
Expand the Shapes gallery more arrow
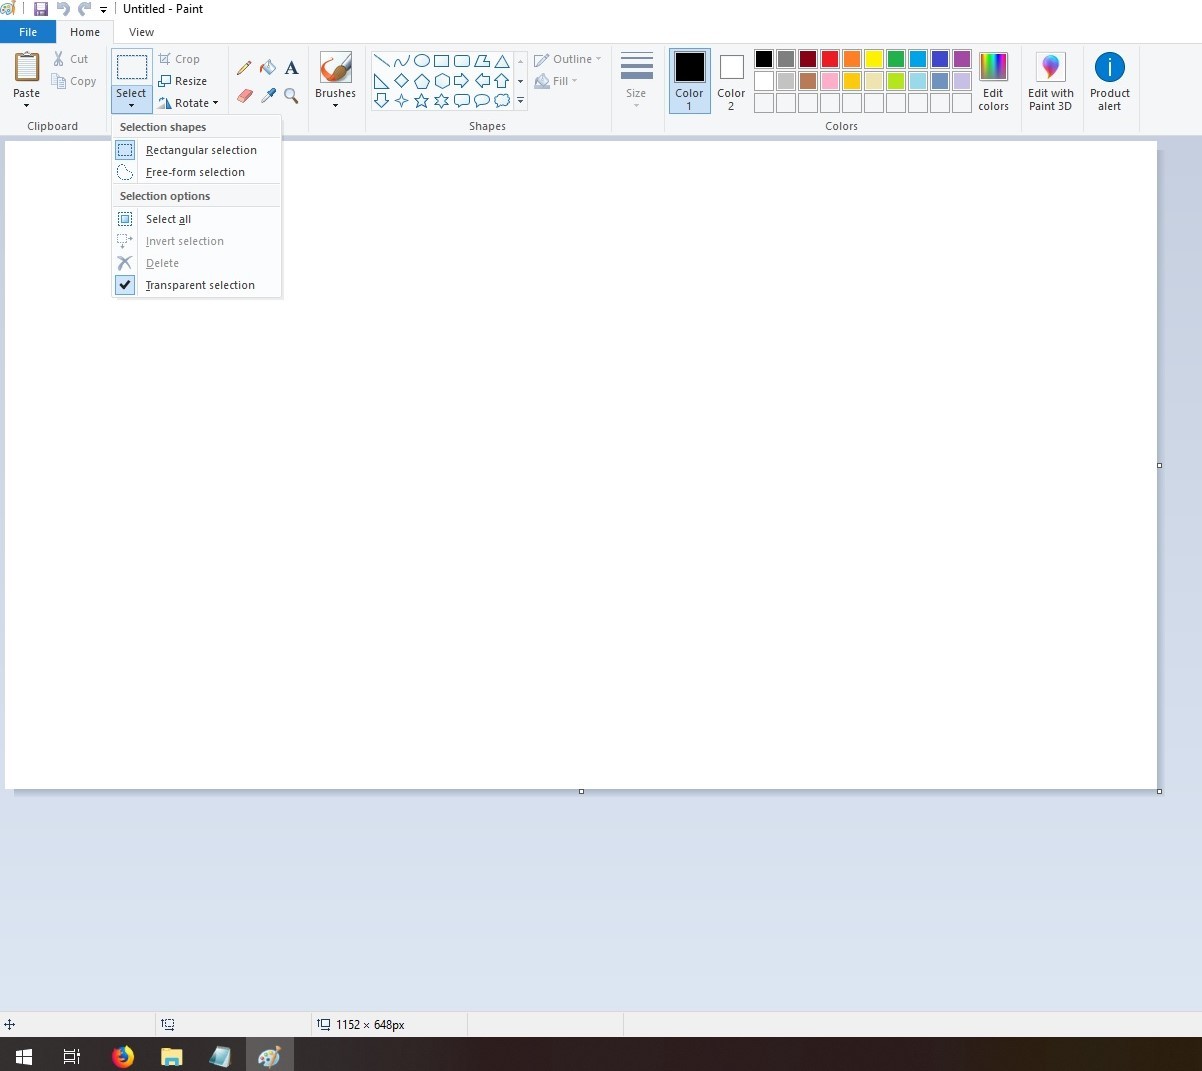coord(520,101)
